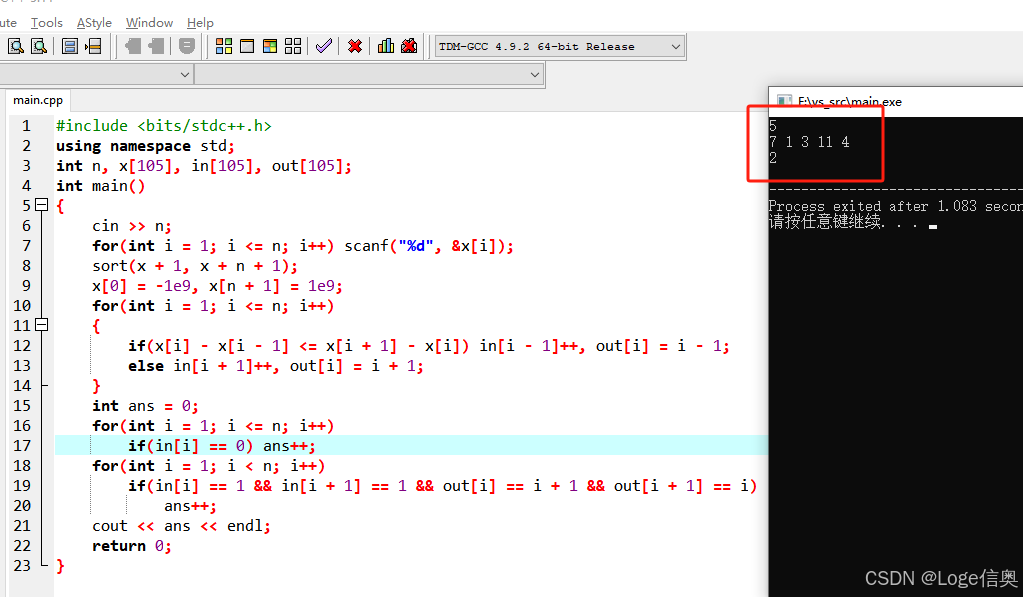Screen dimensions: 1023x597
Task: Click the Back navigation arrow icon
Action: pyautogui.click(x=133, y=46)
